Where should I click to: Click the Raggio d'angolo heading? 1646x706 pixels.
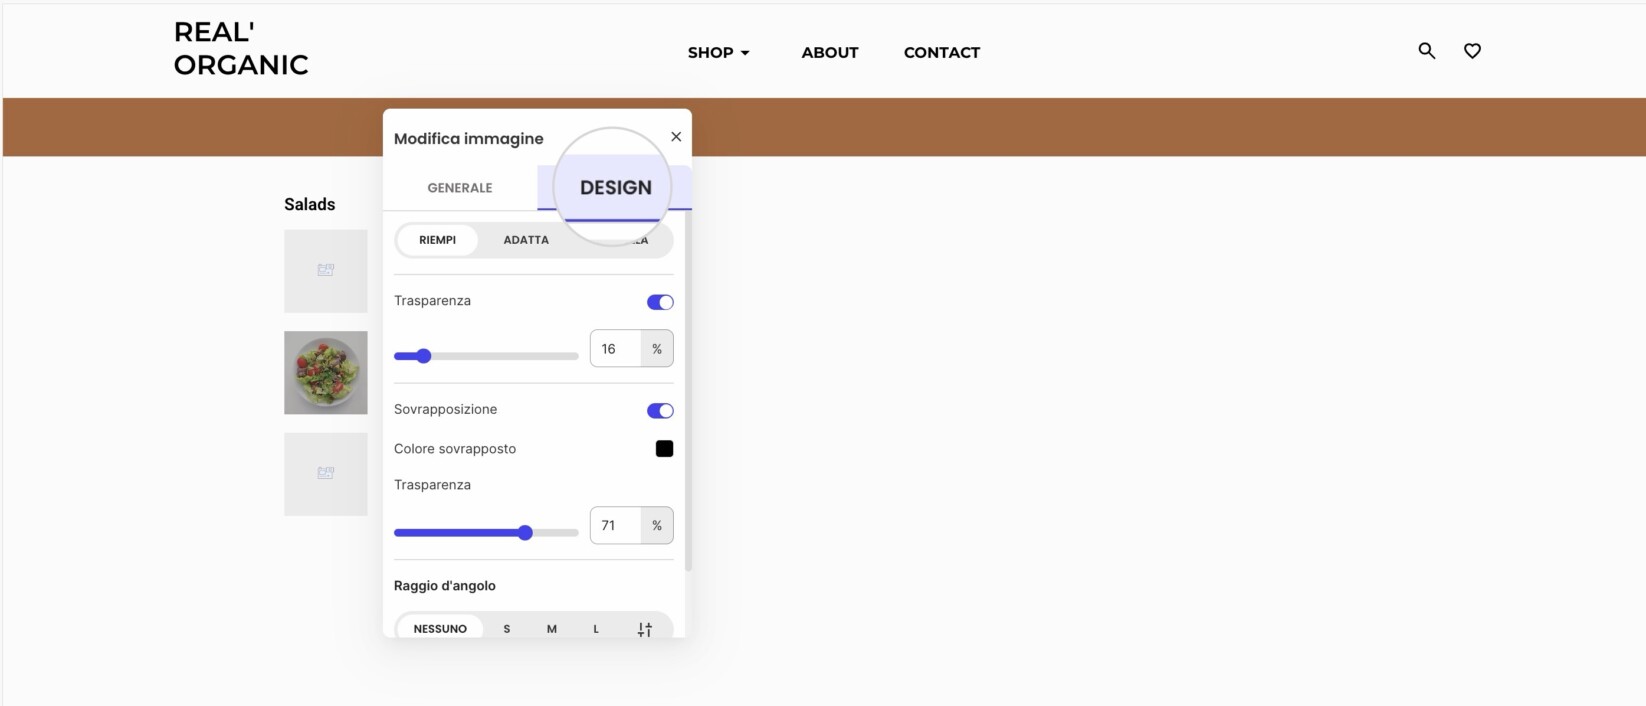[445, 586]
